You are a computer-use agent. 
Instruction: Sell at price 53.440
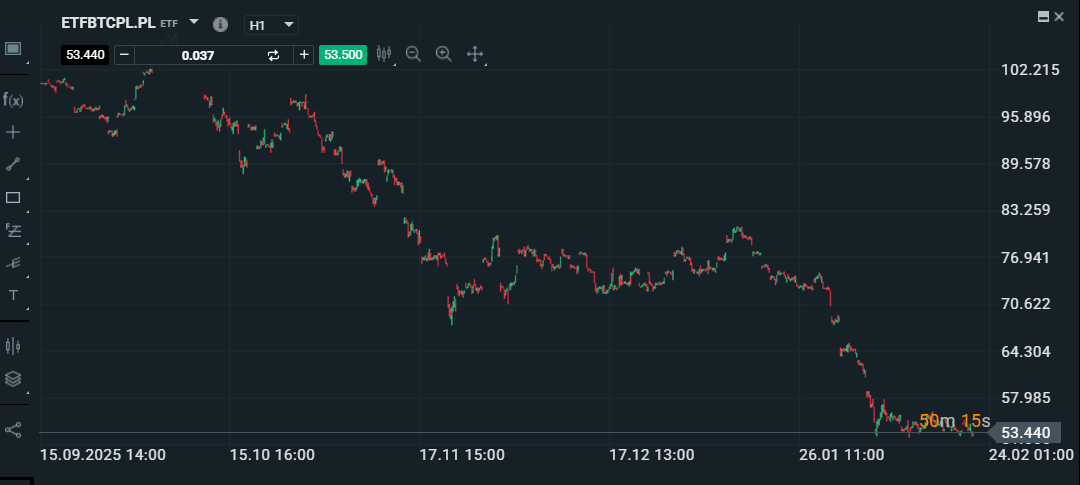click(85, 55)
